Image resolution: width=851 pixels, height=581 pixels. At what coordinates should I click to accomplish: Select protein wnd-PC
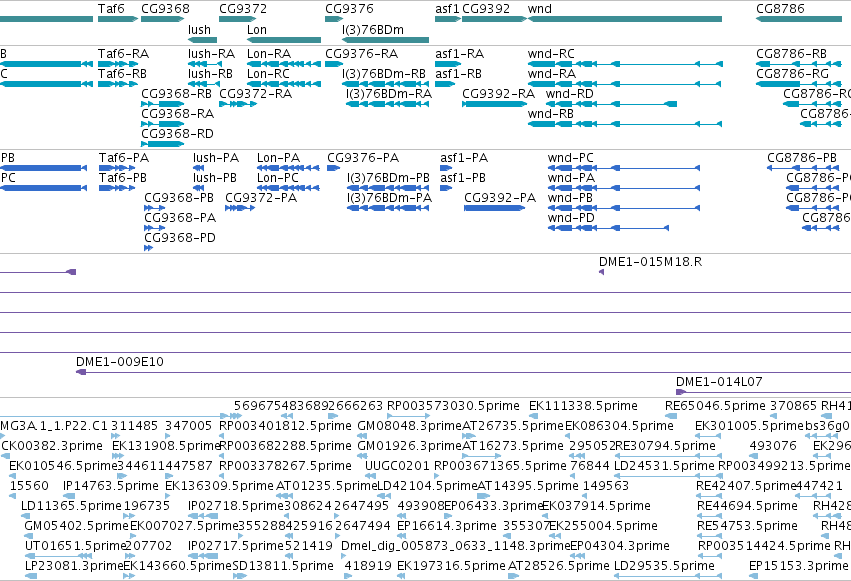(x=624, y=168)
